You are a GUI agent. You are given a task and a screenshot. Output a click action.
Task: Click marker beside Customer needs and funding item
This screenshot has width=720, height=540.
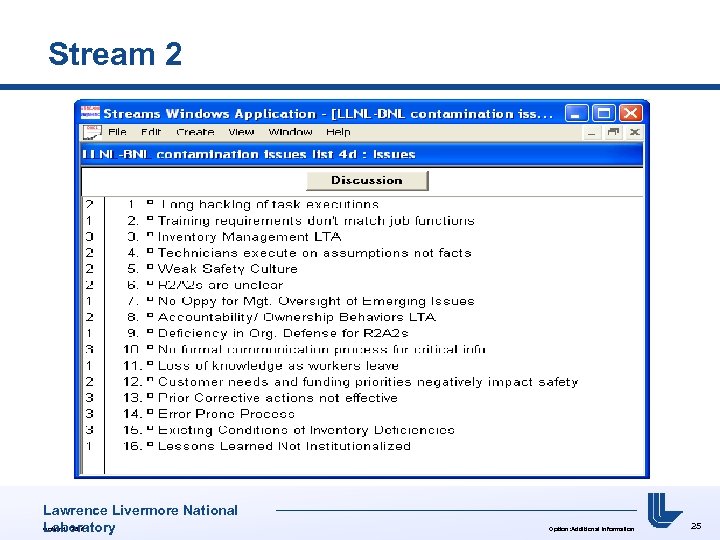coord(150,380)
